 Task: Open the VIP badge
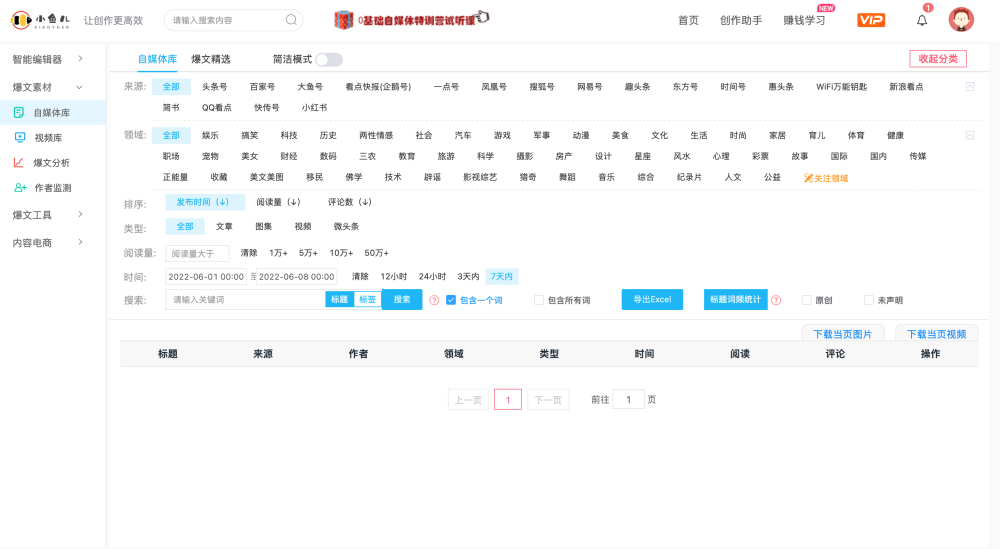(x=871, y=20)
